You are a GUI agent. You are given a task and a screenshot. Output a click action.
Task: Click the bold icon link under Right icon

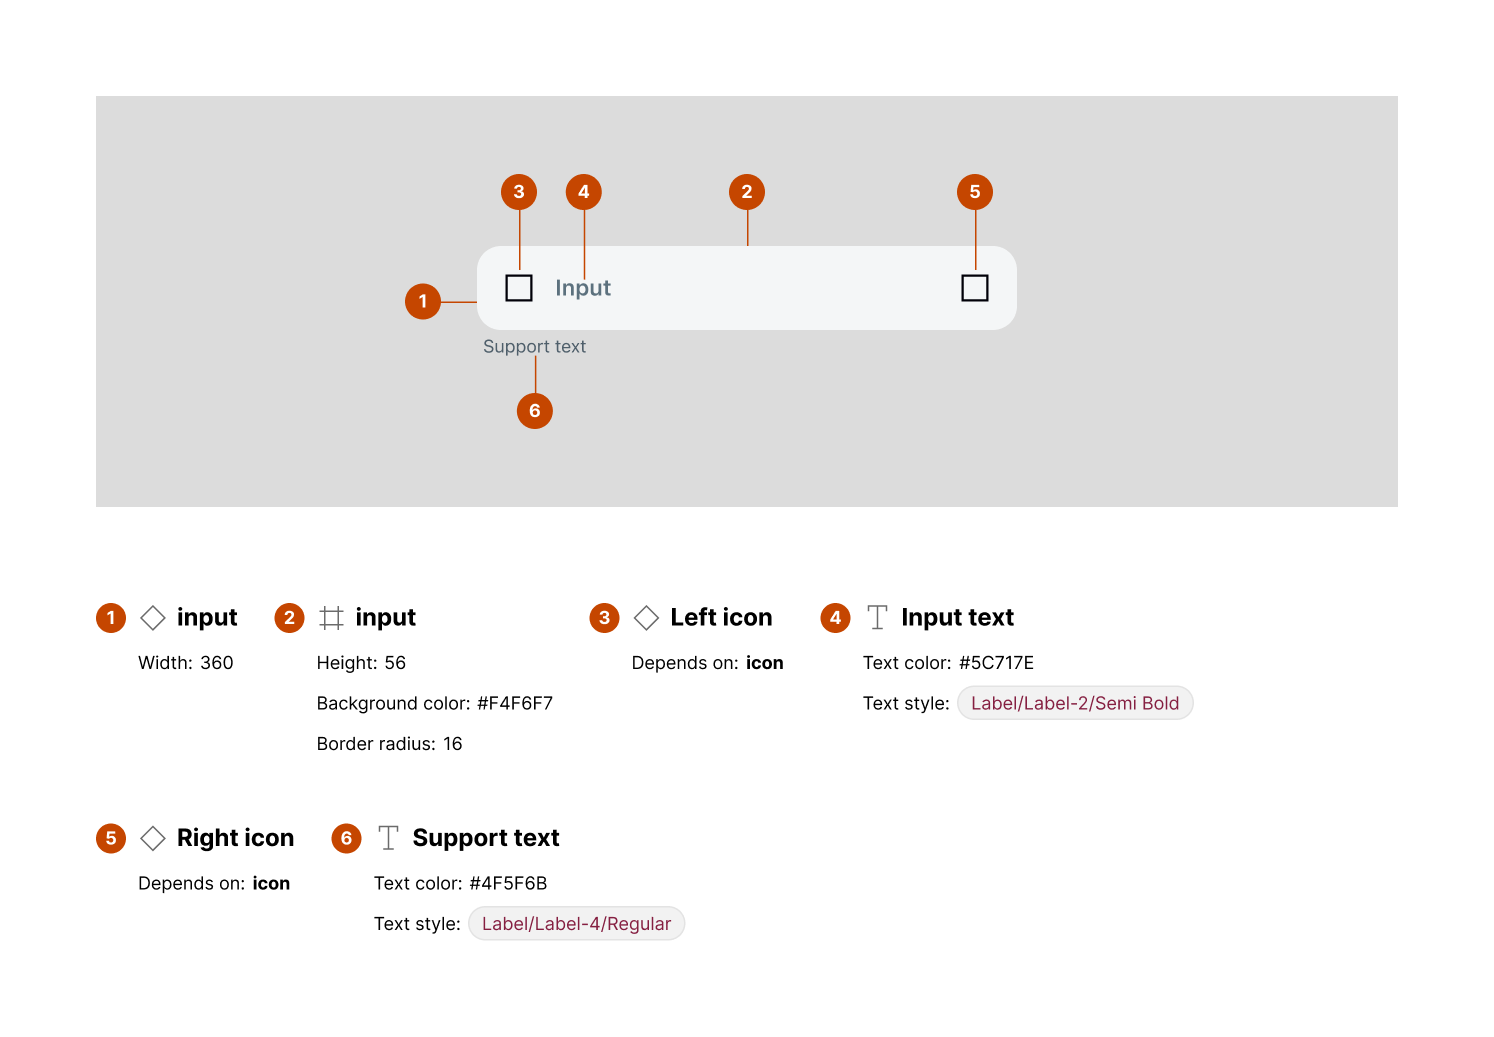[271, 884]
